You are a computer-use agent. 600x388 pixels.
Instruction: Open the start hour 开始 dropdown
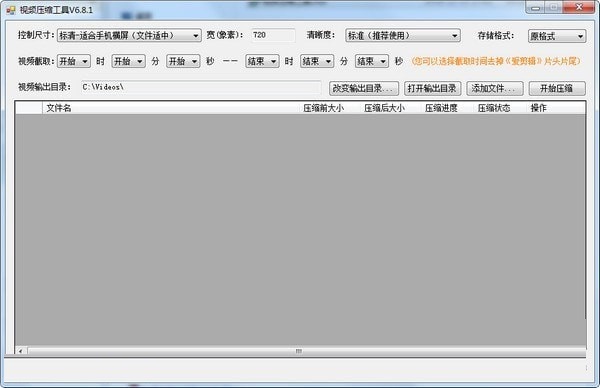coord(74,61)
